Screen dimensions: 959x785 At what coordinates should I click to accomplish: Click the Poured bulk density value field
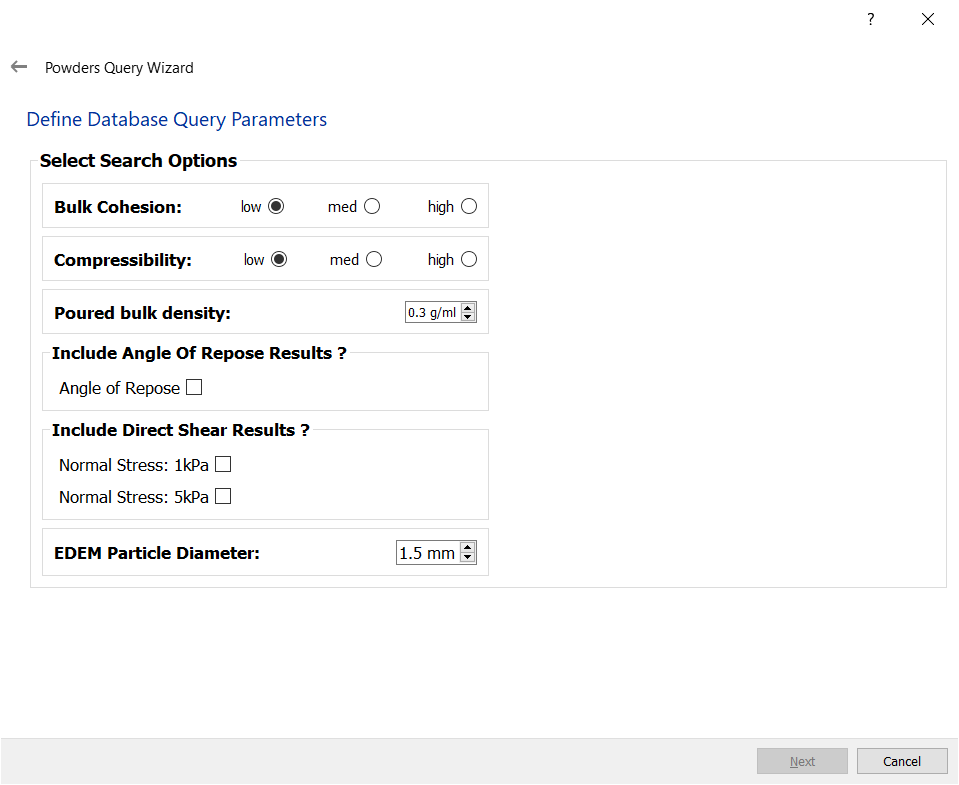[432, 313]
